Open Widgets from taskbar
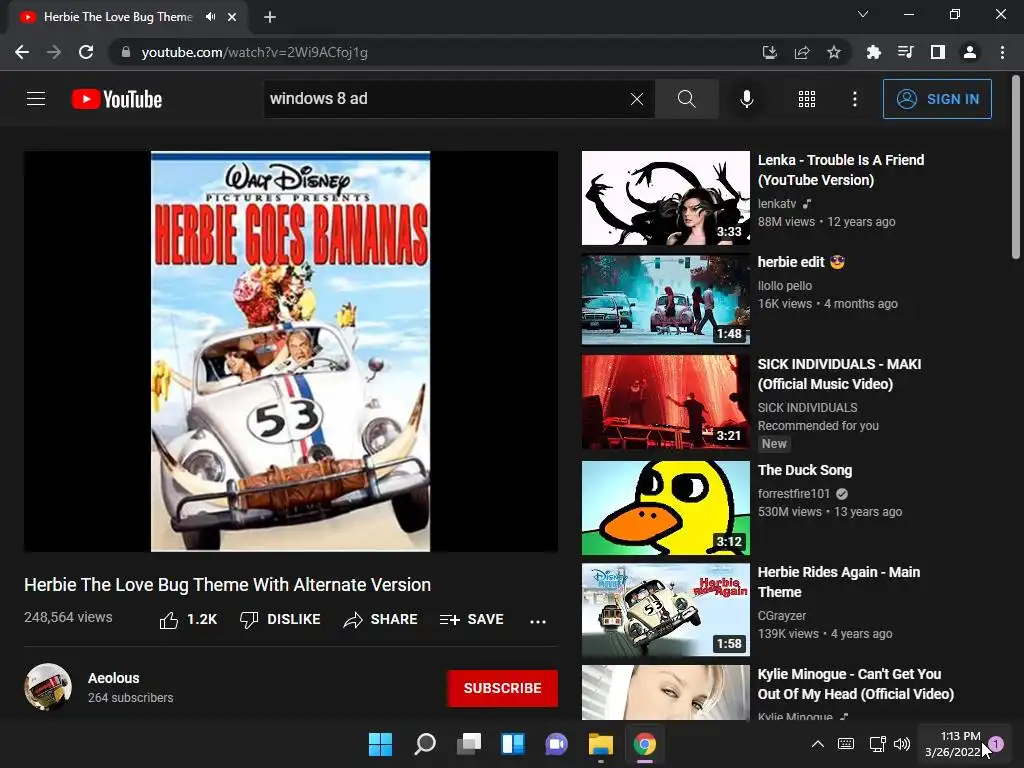Image resolution: width=1024 pixels, height=768 pixels. (513, 744)
